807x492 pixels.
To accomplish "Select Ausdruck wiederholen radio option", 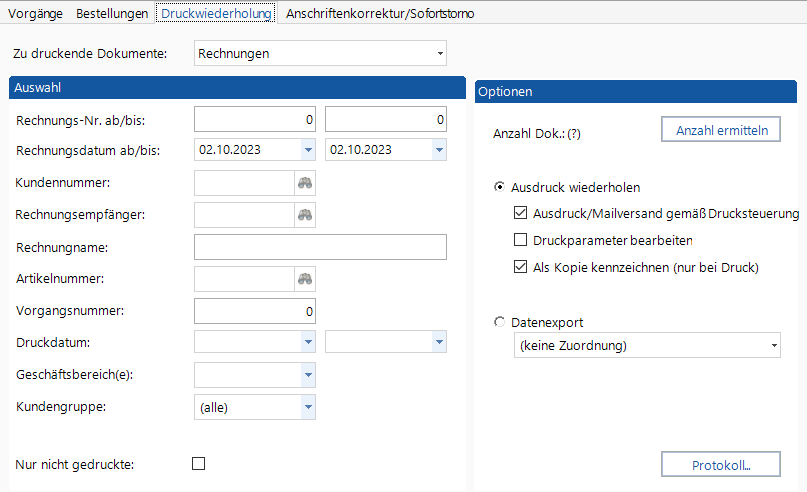I will pyautogui.click(x=499, y=187).
